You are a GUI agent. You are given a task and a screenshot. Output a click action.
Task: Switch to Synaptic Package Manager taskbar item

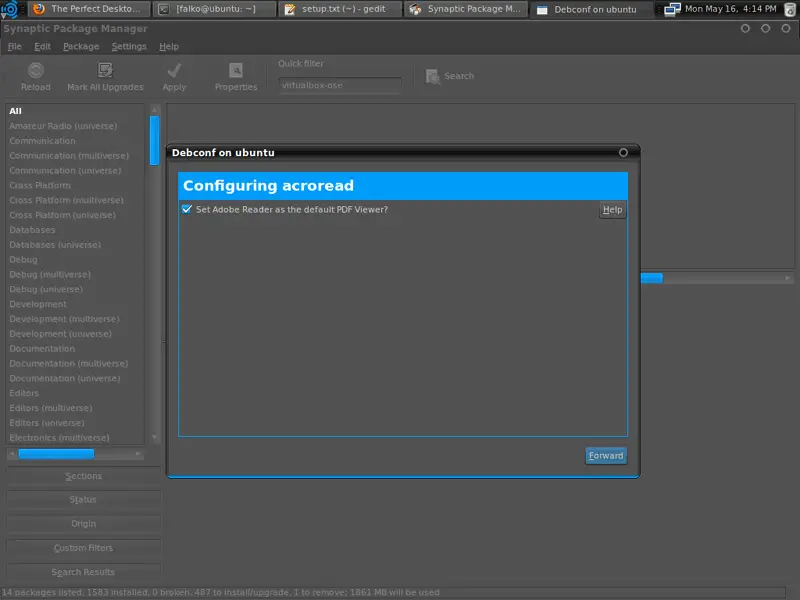[x=466, y=9]
